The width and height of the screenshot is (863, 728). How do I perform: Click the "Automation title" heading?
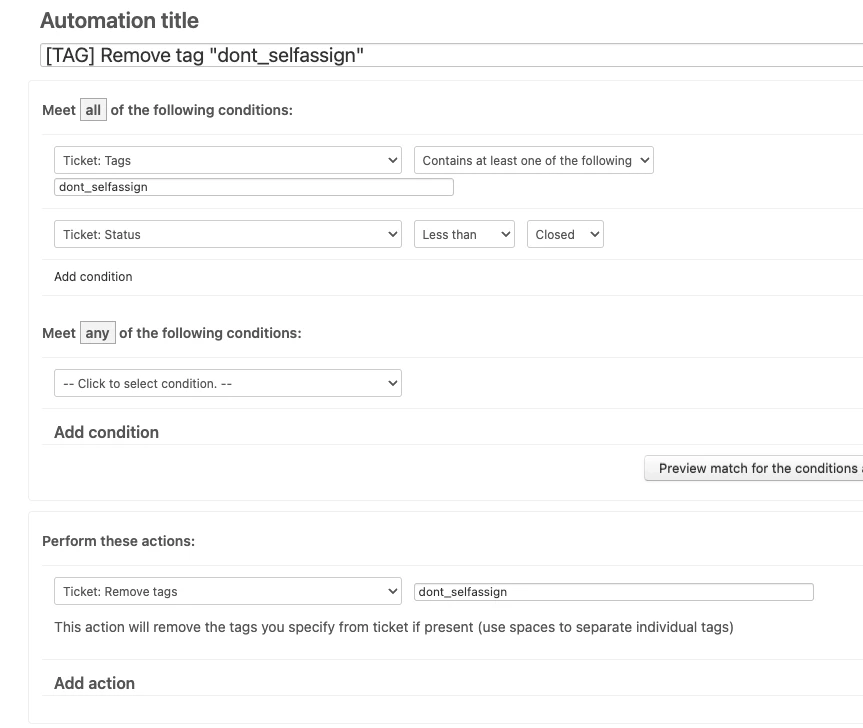coord(119,20)
